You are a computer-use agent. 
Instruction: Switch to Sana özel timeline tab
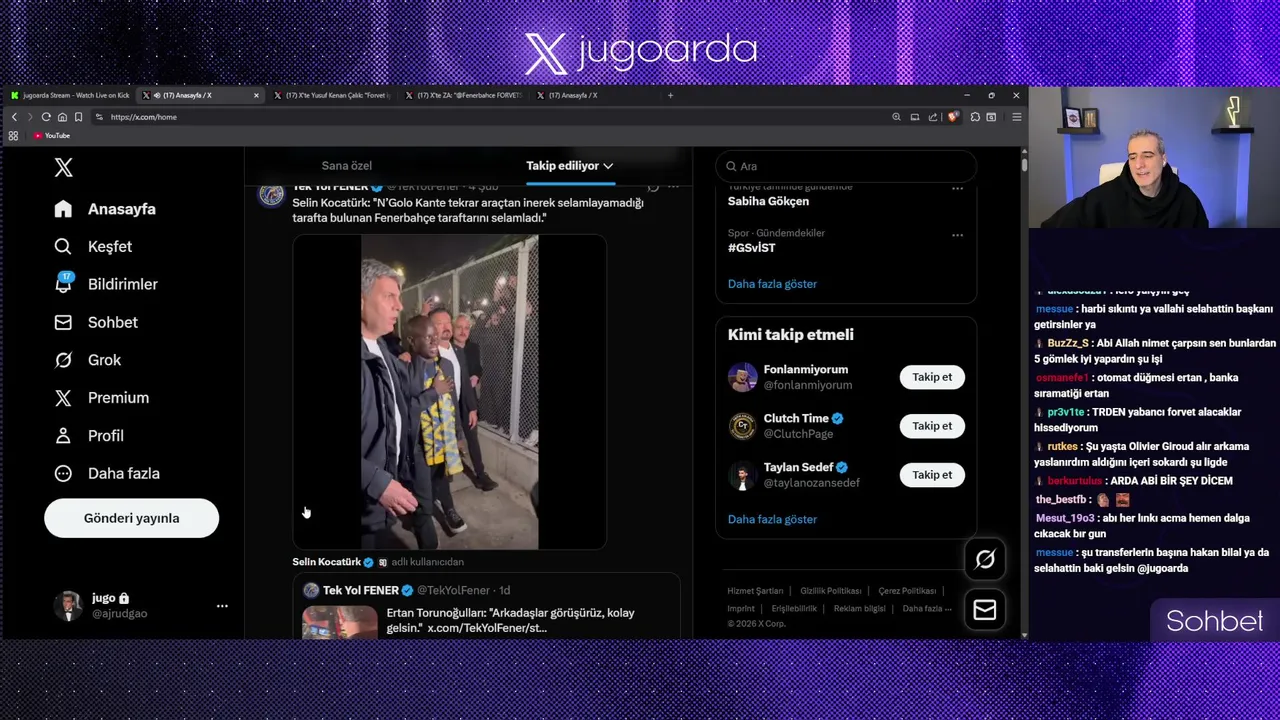click(346, 166)
